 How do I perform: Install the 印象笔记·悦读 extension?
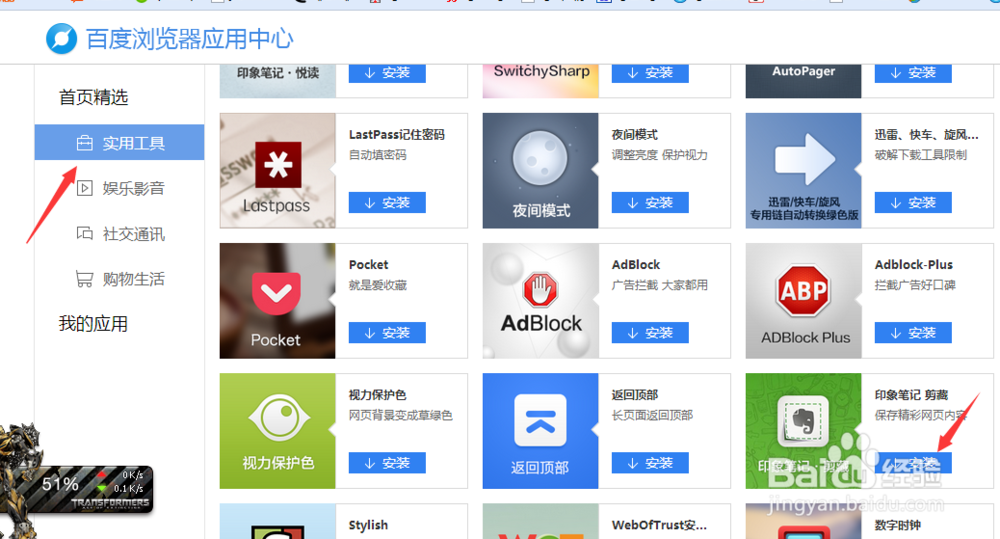pyautogui.click(x=387, y=73)
